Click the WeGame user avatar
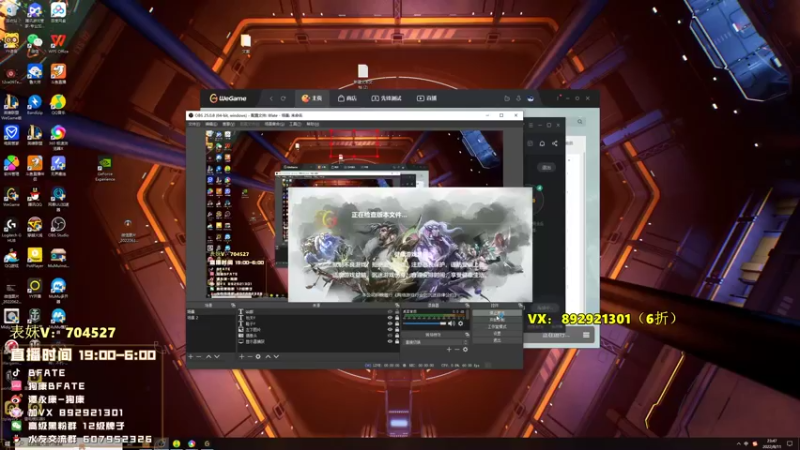The height and width of the screenshot is (450, 800). (x=531, y=98)
